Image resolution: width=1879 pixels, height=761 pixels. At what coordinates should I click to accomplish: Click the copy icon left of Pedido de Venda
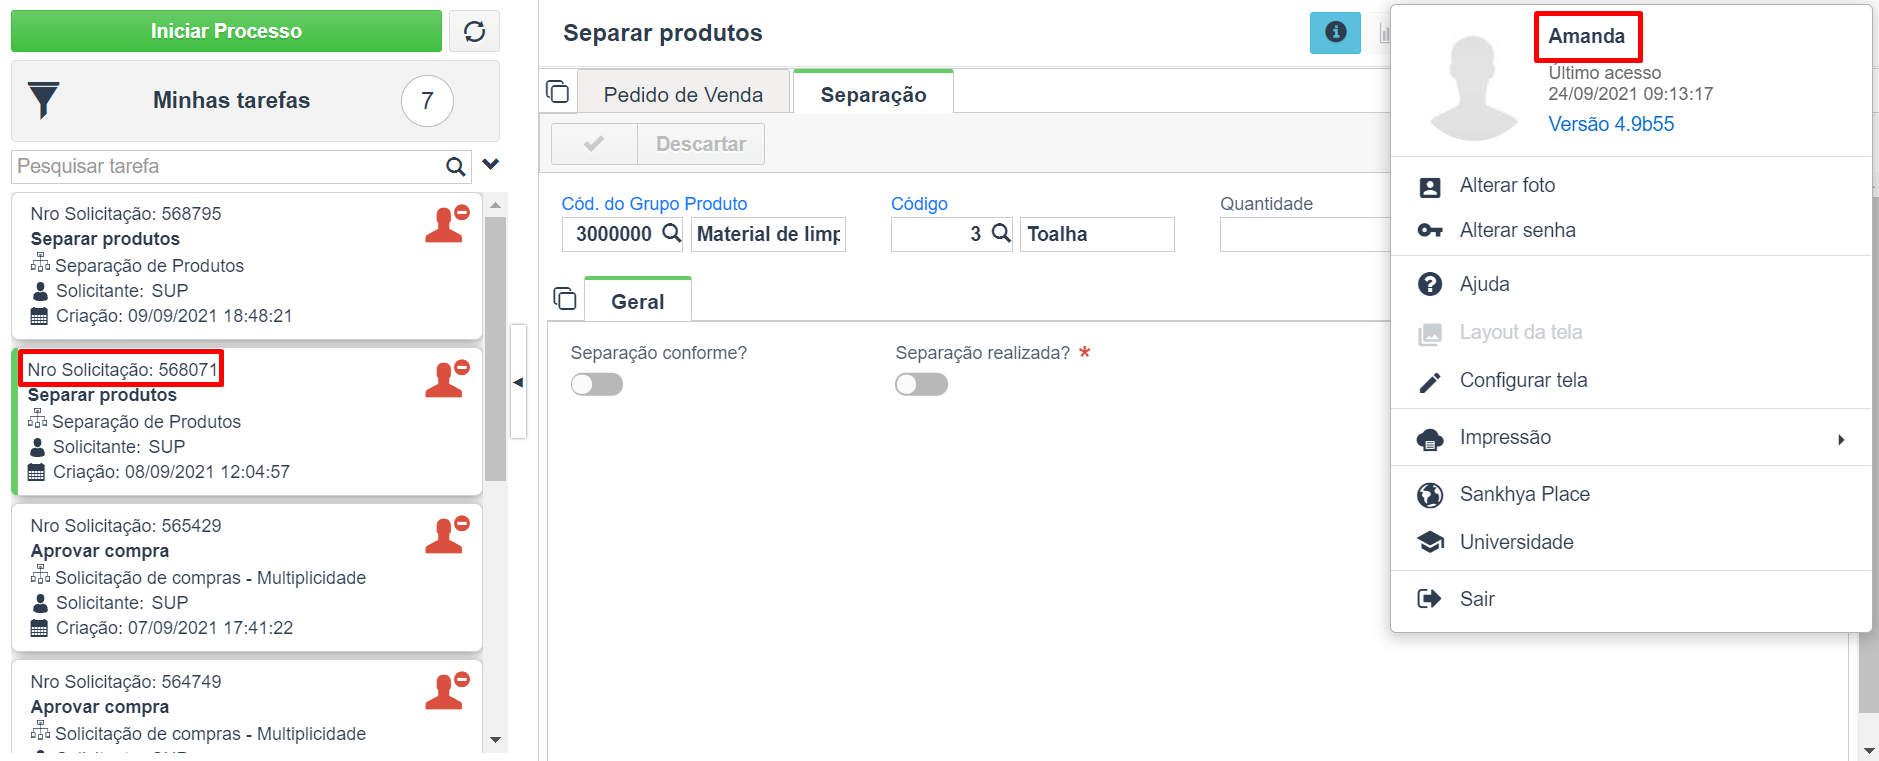(x=558, y=92)
